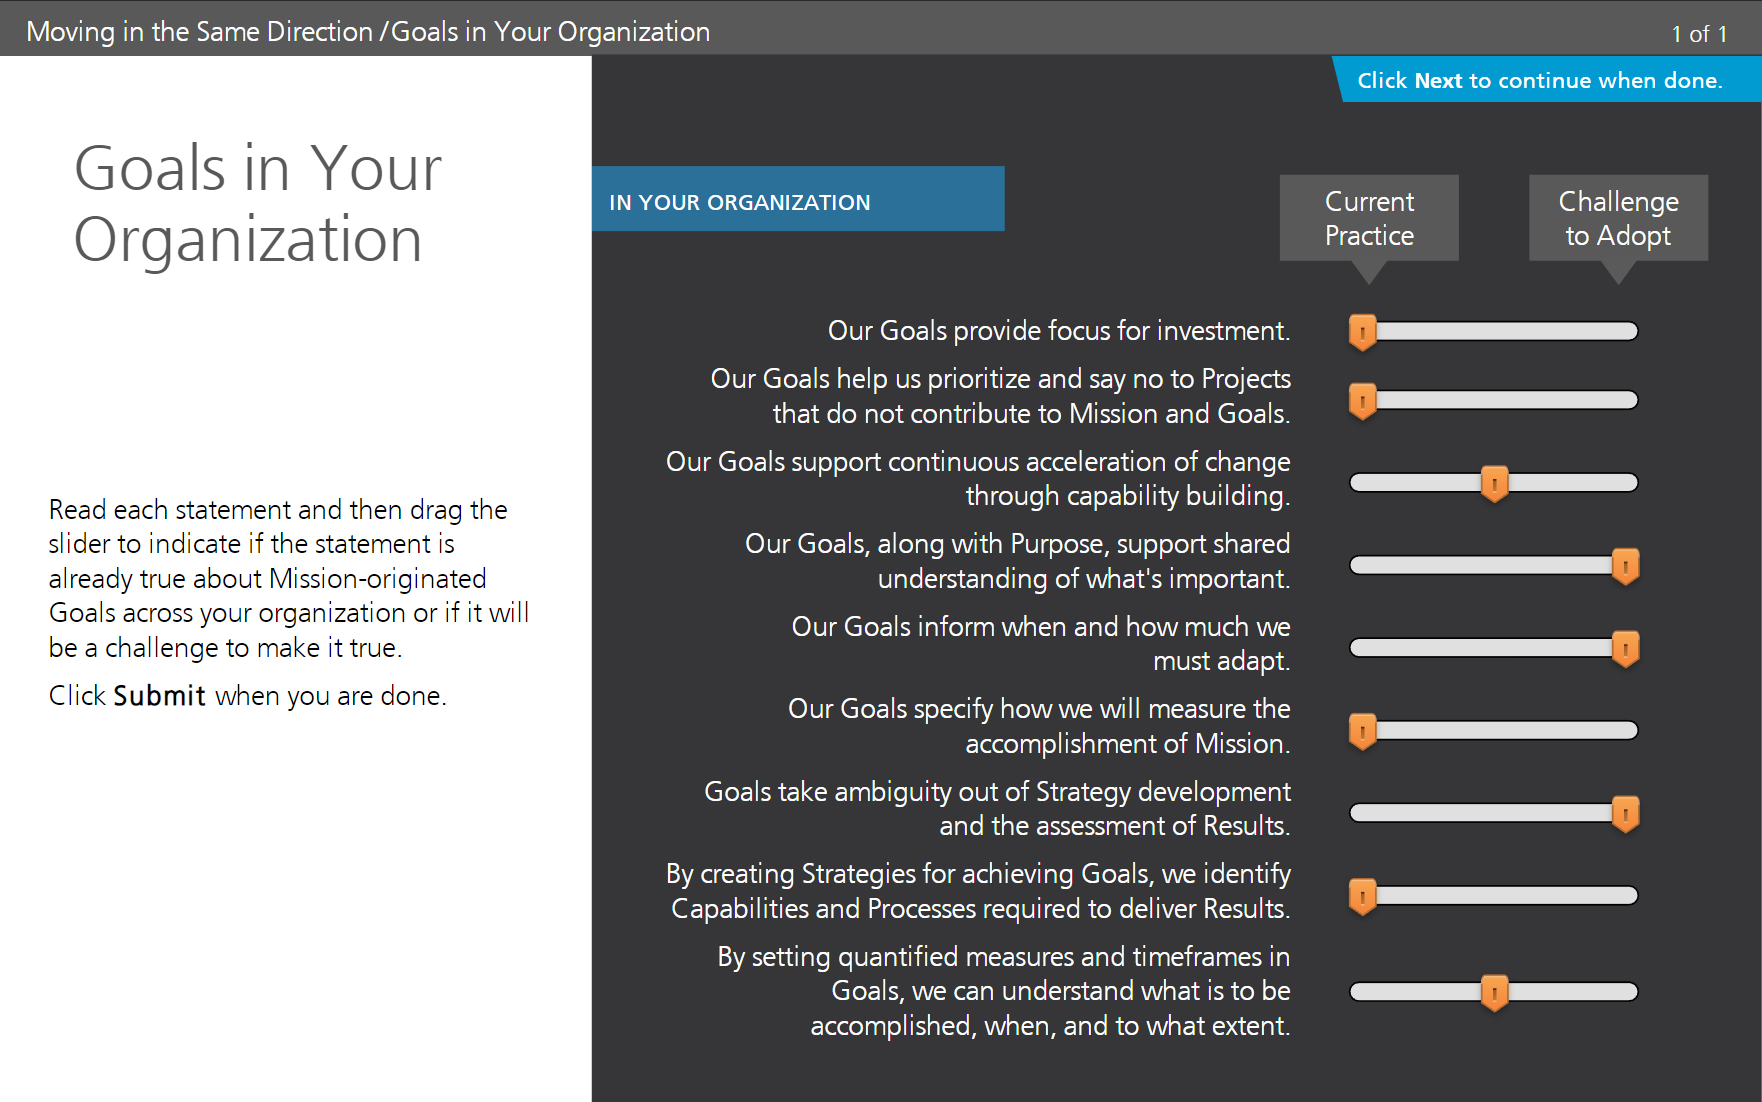This screenshot has width=1762, height=1102.
Task: Click the bold Submit word in instructions
Action: [x=159, y=696]
